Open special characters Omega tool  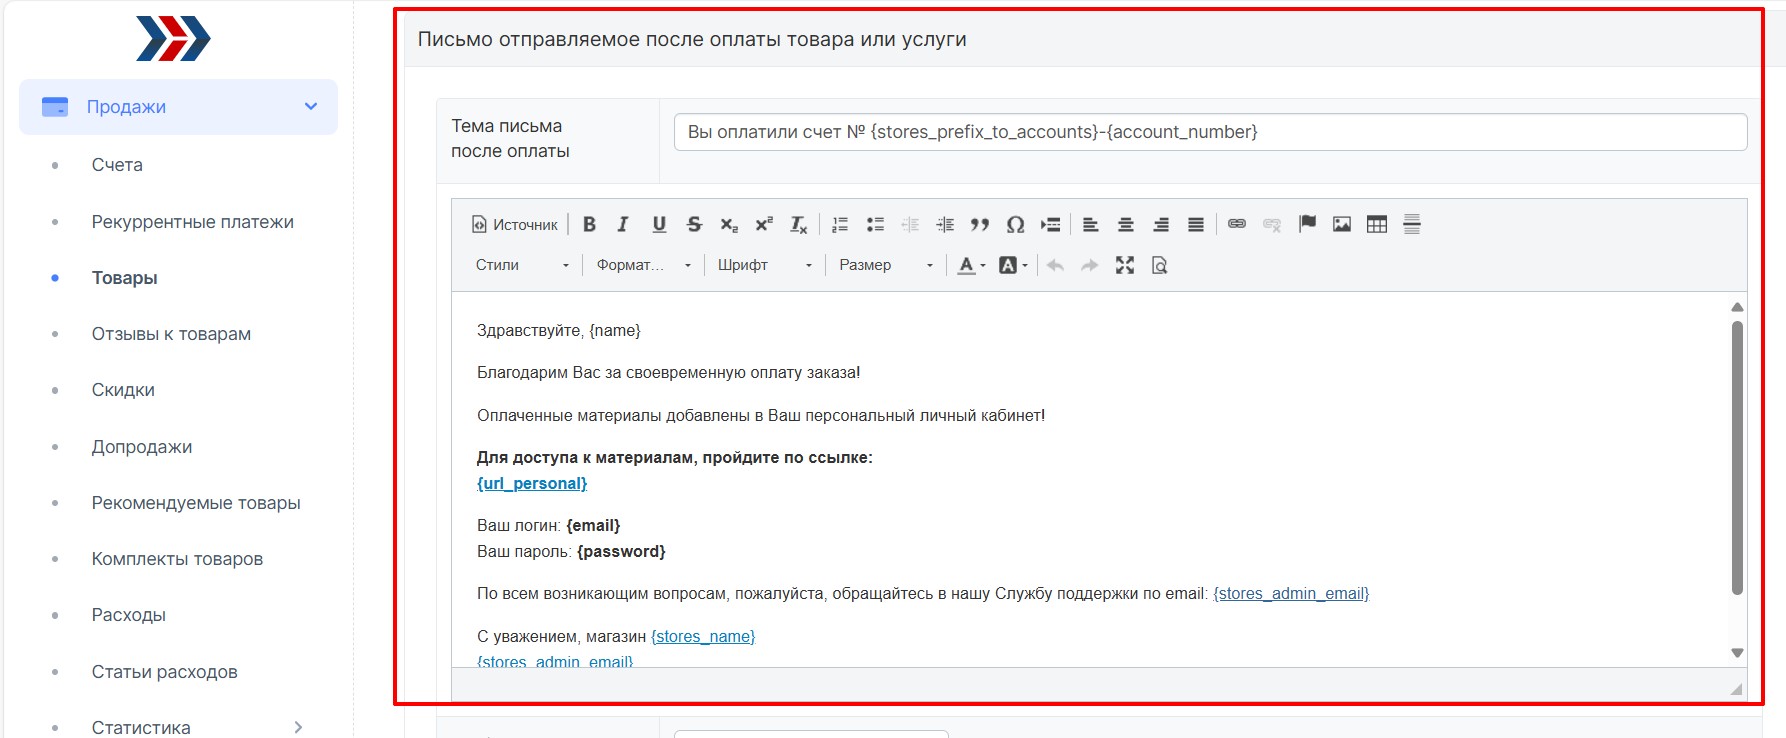1015,224
